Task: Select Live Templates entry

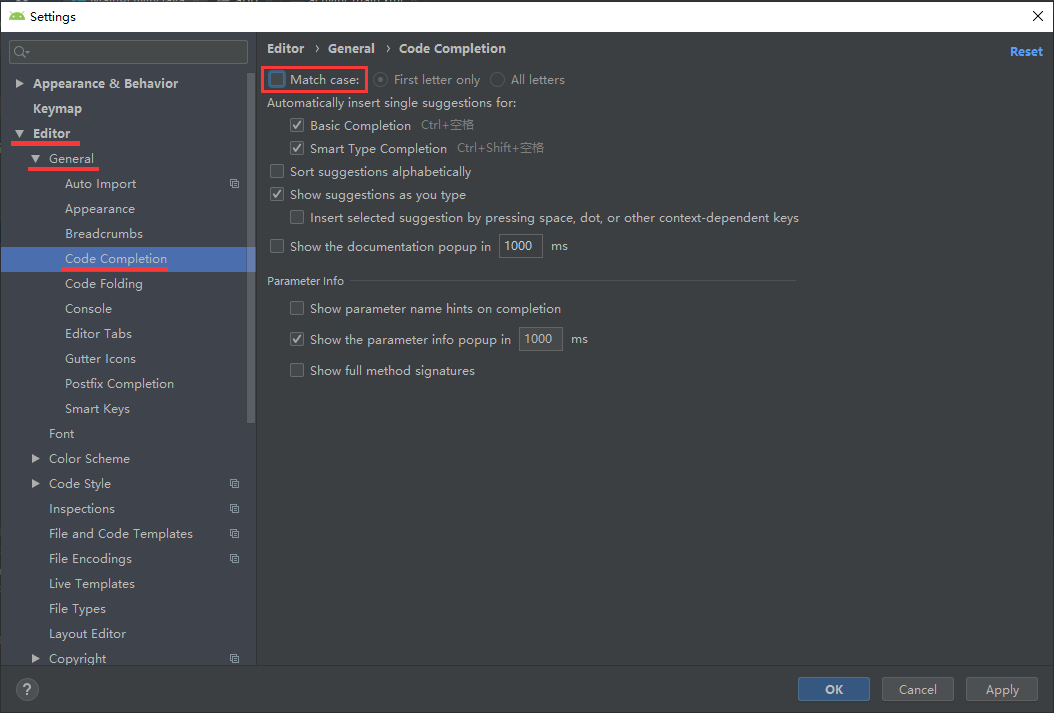Action: (x=91, y=583)
